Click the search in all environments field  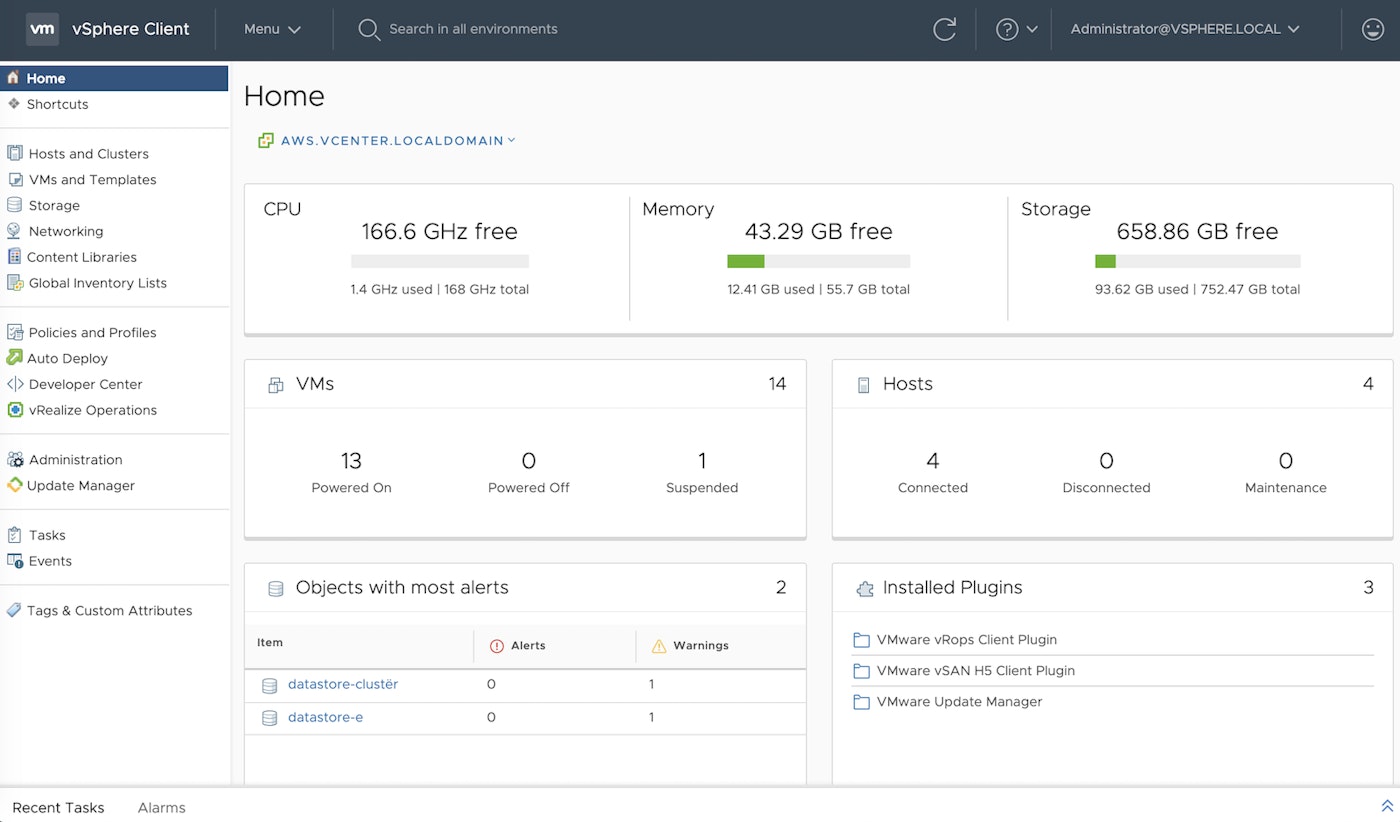473,29
